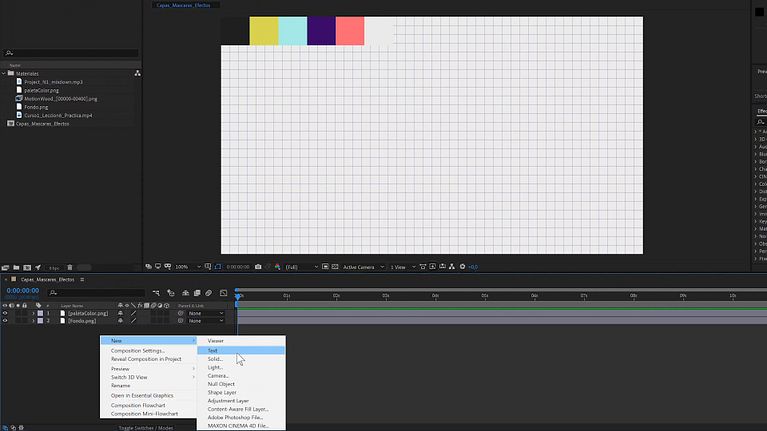Image resolution: width=767 pixels, height=431 pixels.
Task: Toggle visibility of the Fondo.png layer
Action: [5, 321]
